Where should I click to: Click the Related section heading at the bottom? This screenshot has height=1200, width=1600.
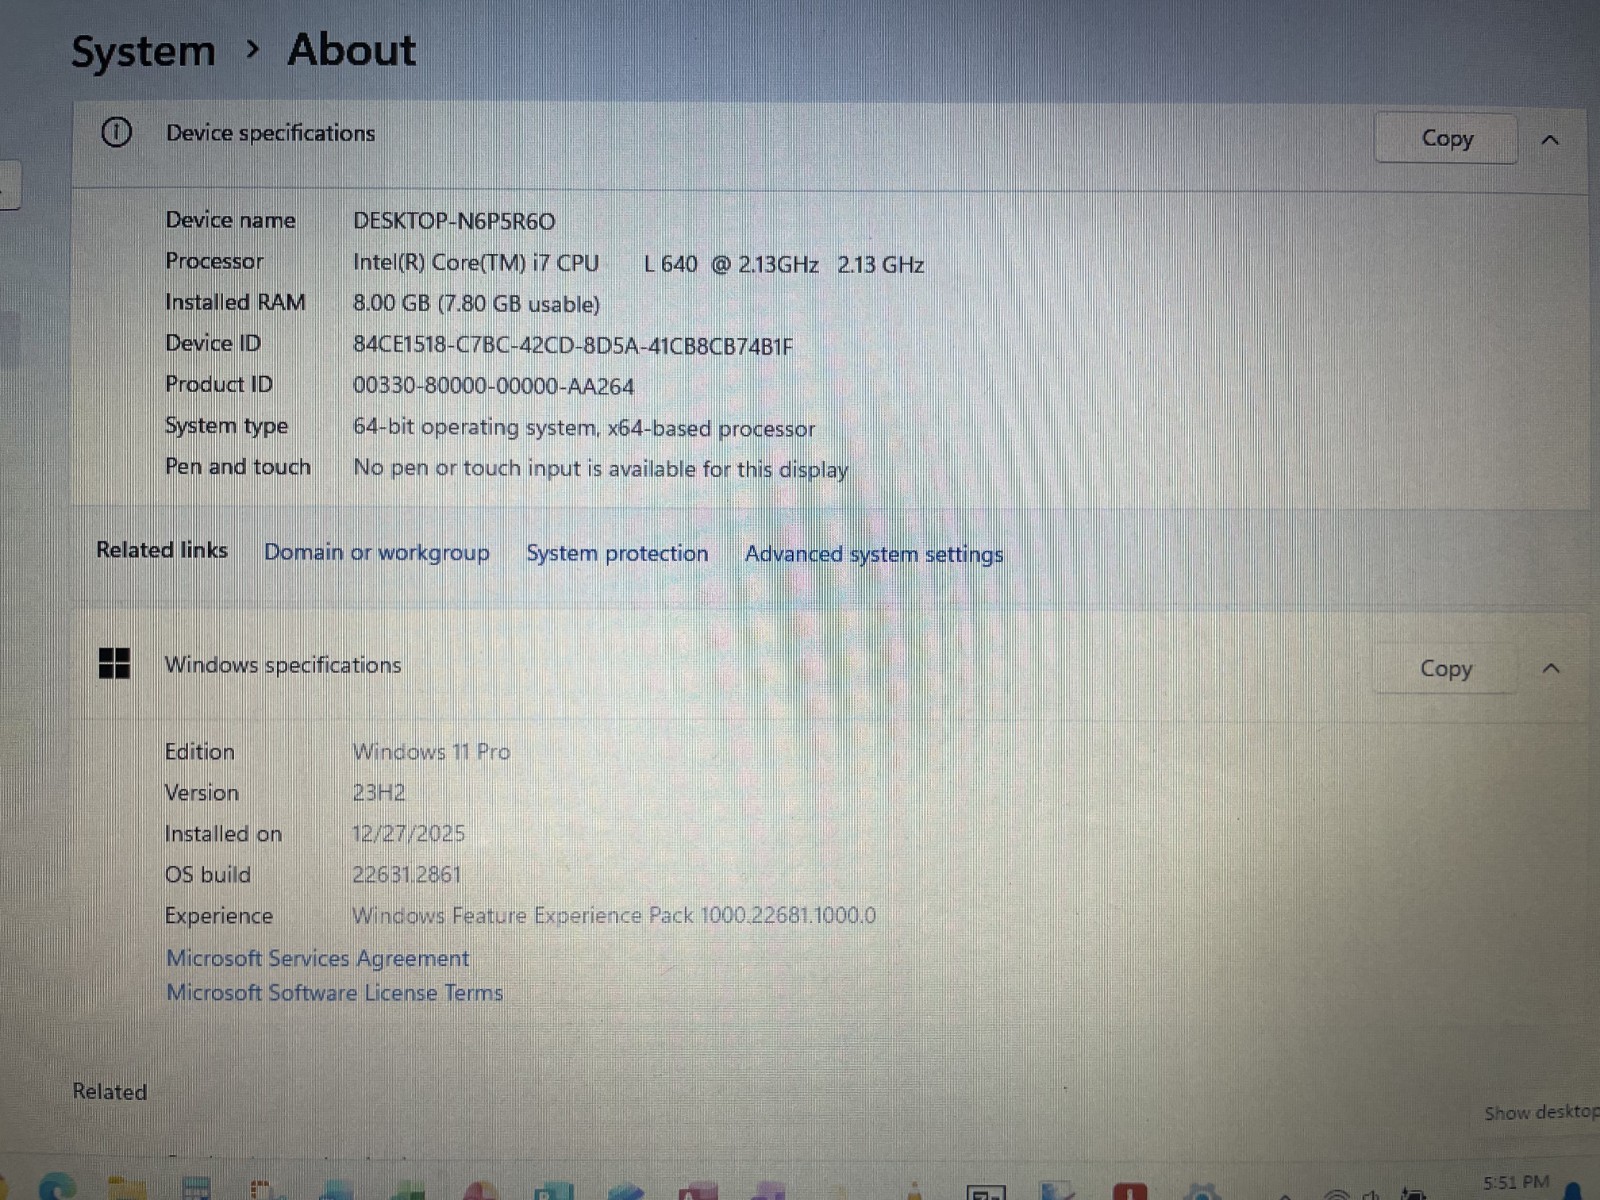109,1091
